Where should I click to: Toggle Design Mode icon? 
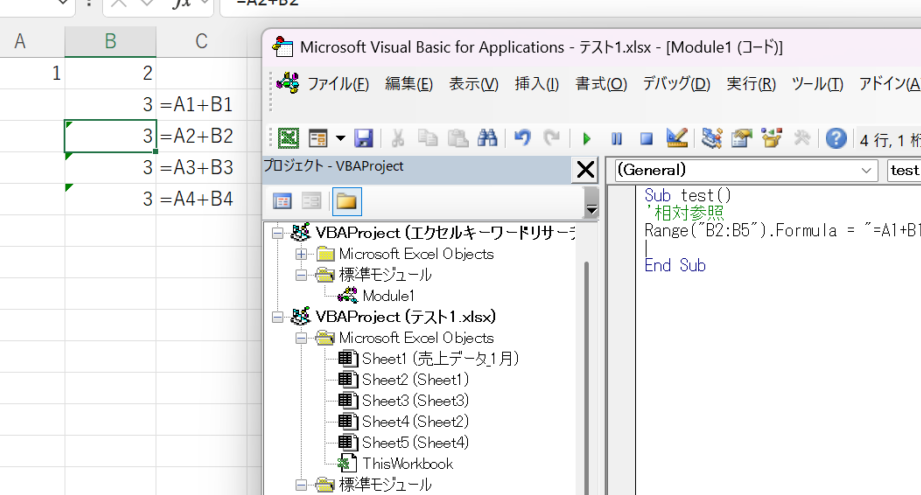pyautogui.click(x=676, y=138)
